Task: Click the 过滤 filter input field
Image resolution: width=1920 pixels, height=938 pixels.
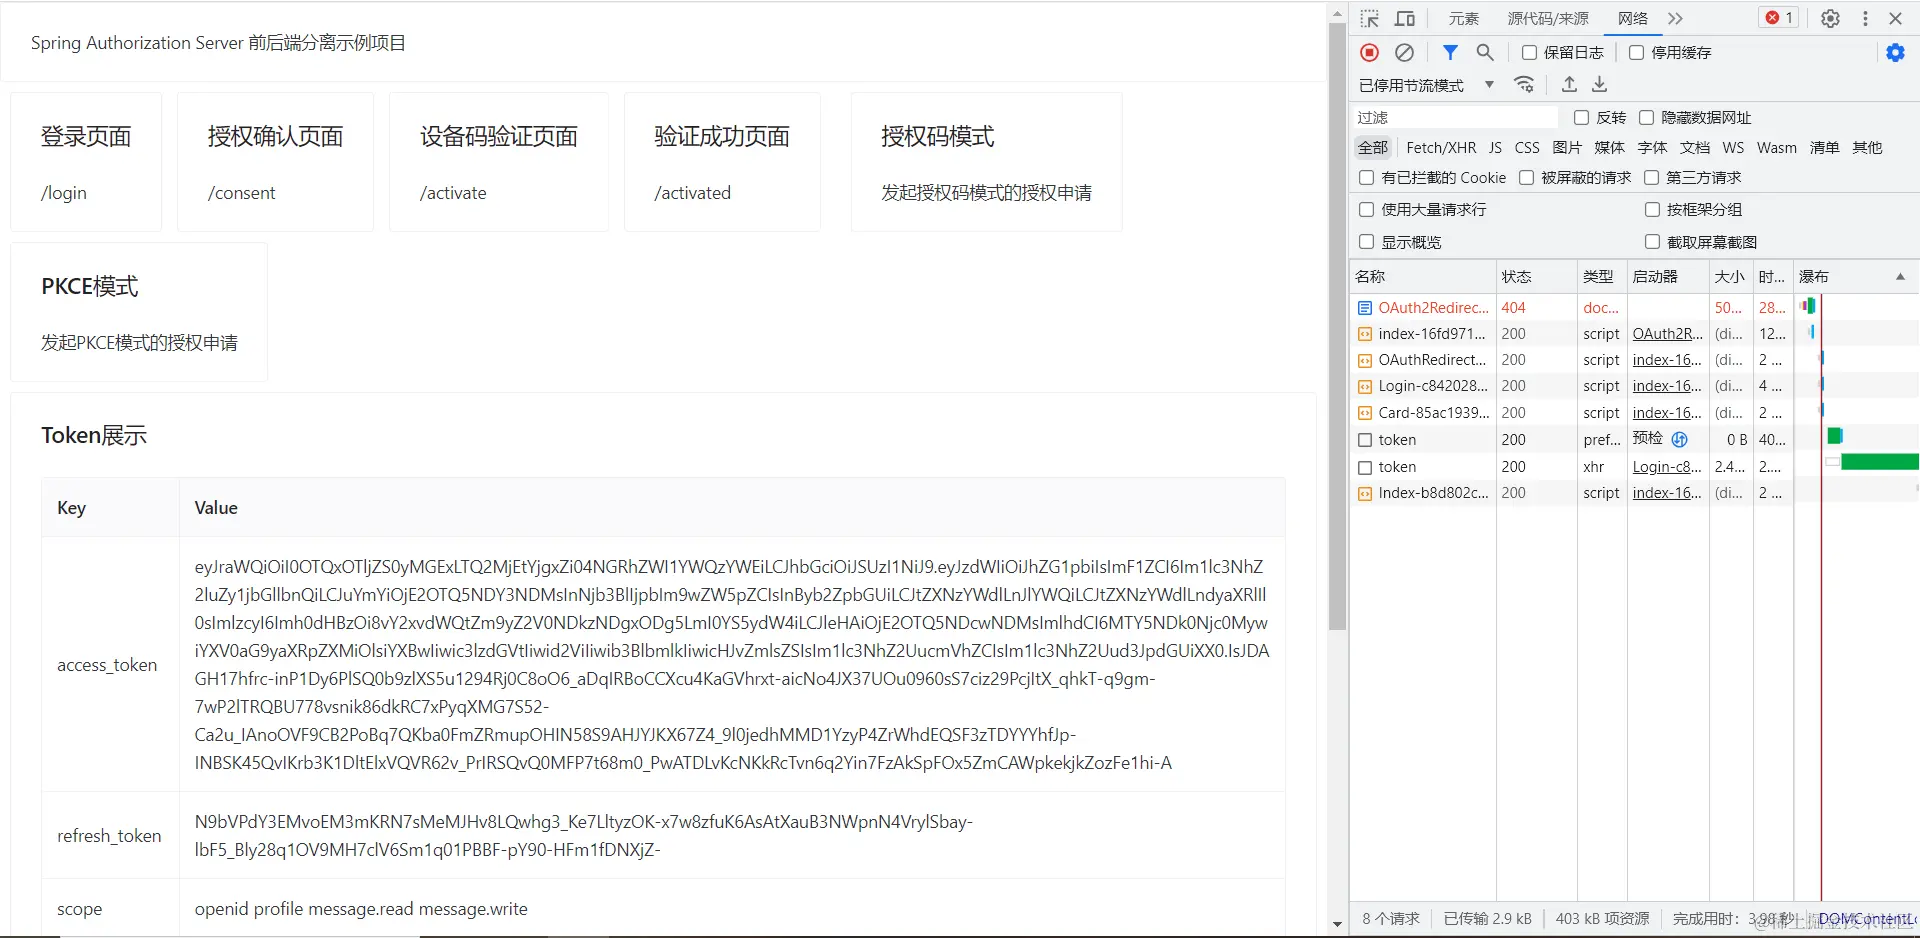Action: click(1456, 117)
